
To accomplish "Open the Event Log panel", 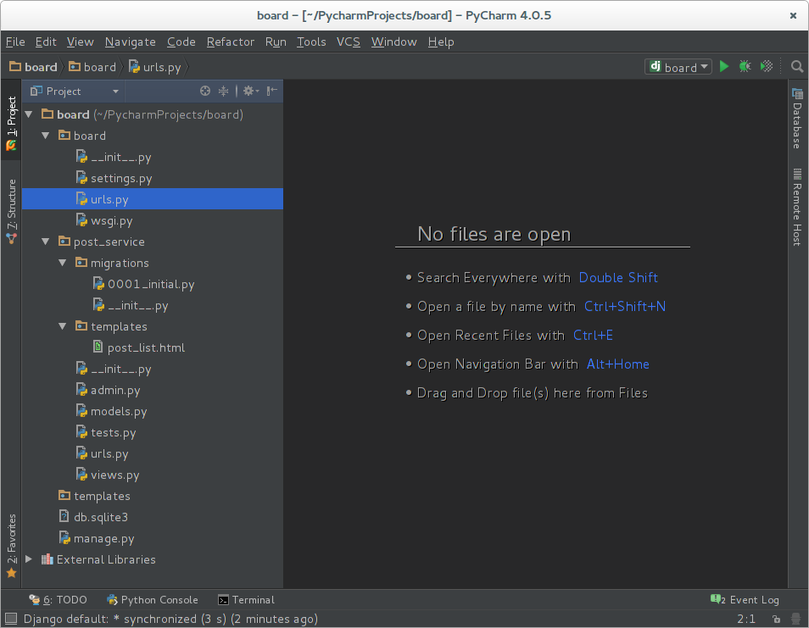I will click(x=745, y=600).
